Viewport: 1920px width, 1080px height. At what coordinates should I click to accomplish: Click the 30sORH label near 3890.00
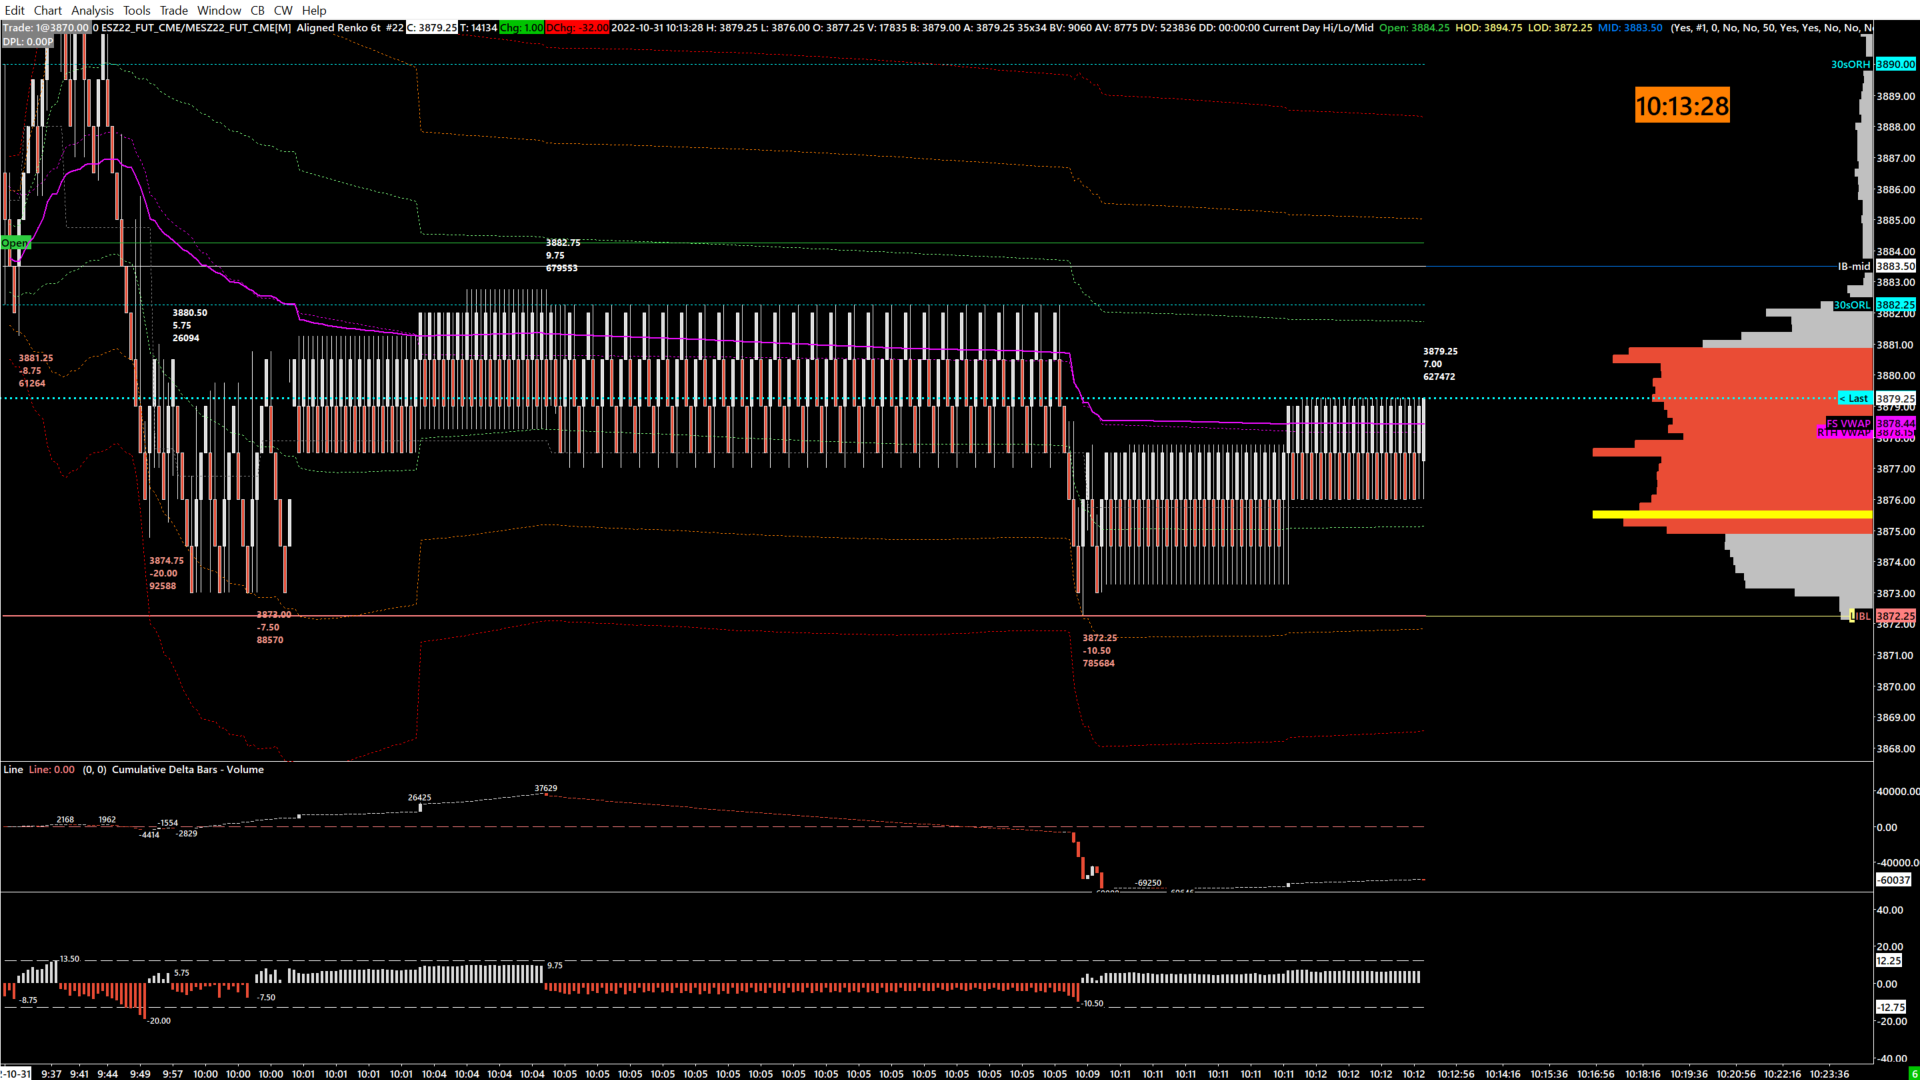(x=1850, y=64)
